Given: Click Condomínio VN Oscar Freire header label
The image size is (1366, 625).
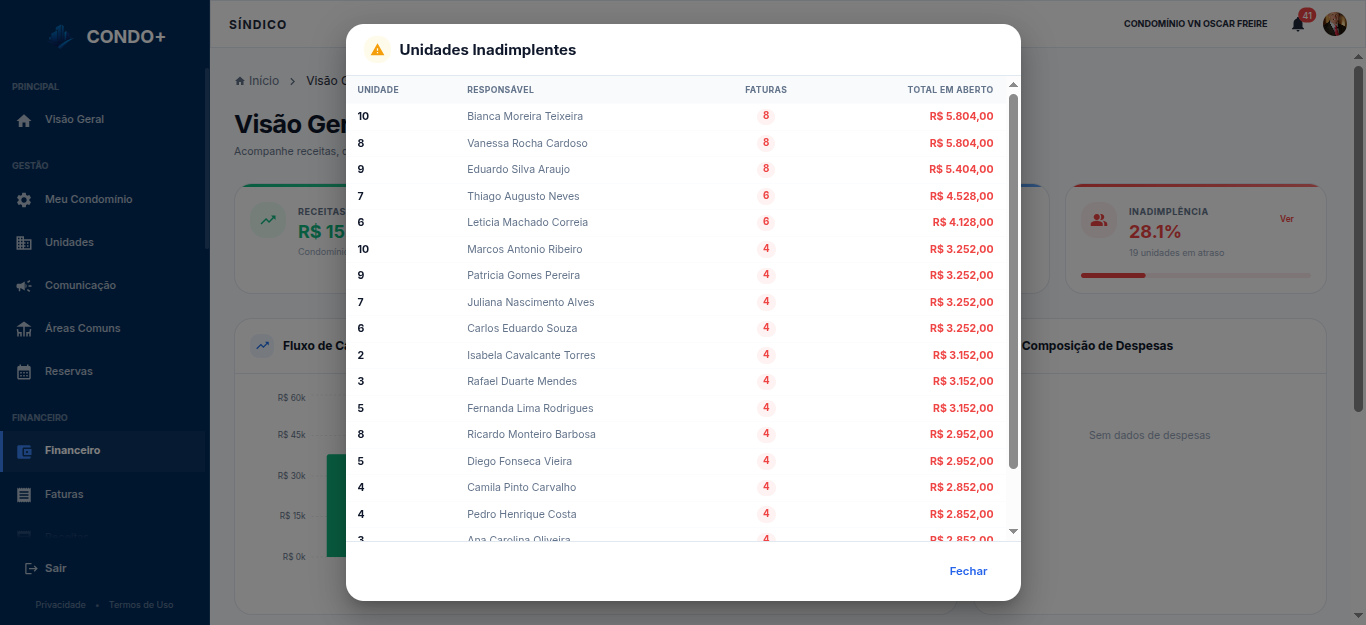Looking at the screenshot, I should tap(1196, 24).
